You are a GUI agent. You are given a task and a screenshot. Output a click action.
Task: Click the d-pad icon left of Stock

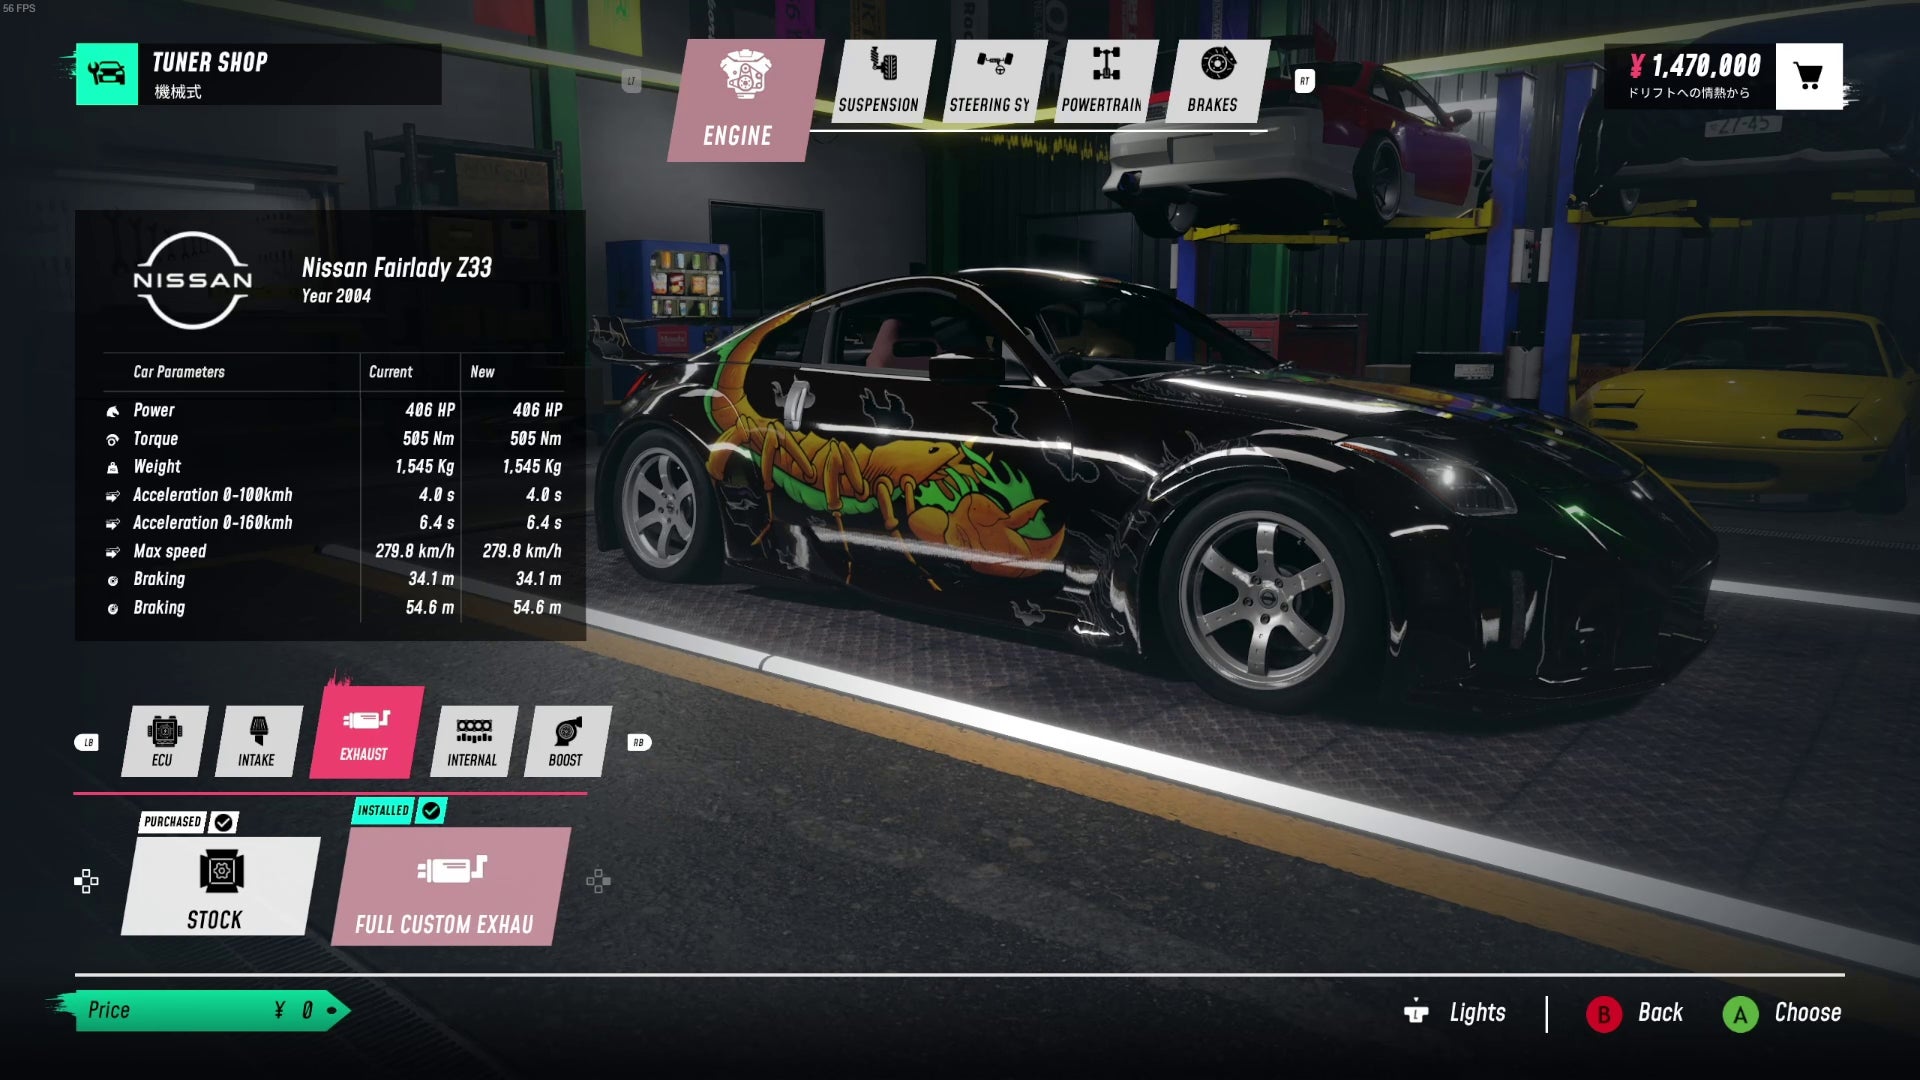[x=86, y=881]
